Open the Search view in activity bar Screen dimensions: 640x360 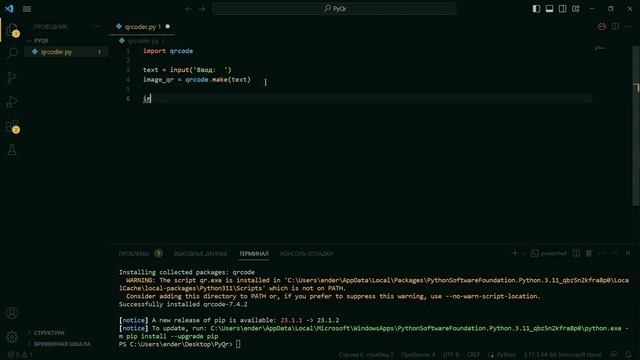coord(12,53)
